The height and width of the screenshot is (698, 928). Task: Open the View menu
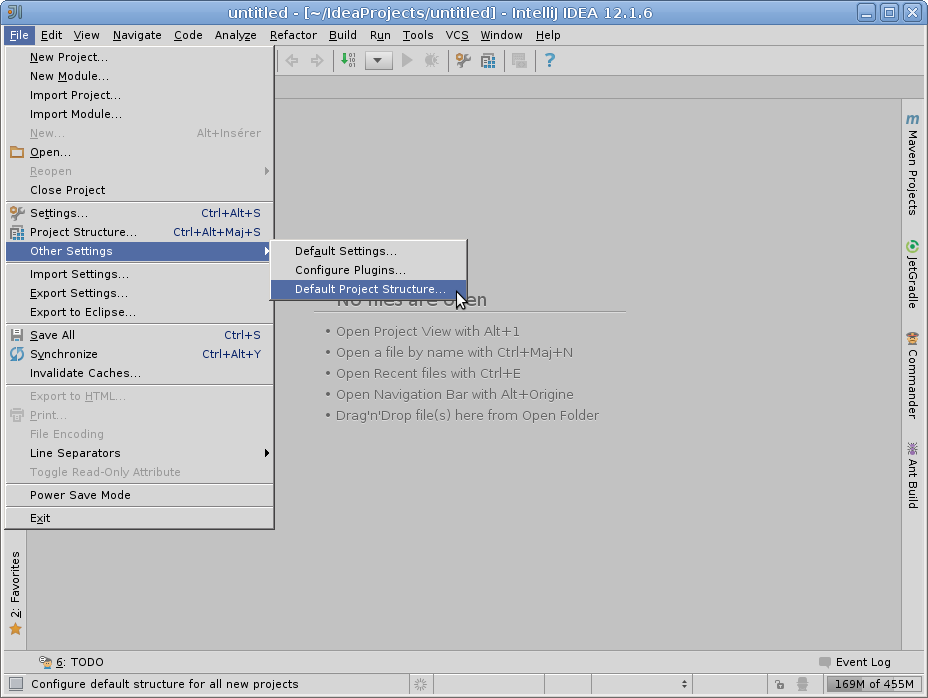86,36
